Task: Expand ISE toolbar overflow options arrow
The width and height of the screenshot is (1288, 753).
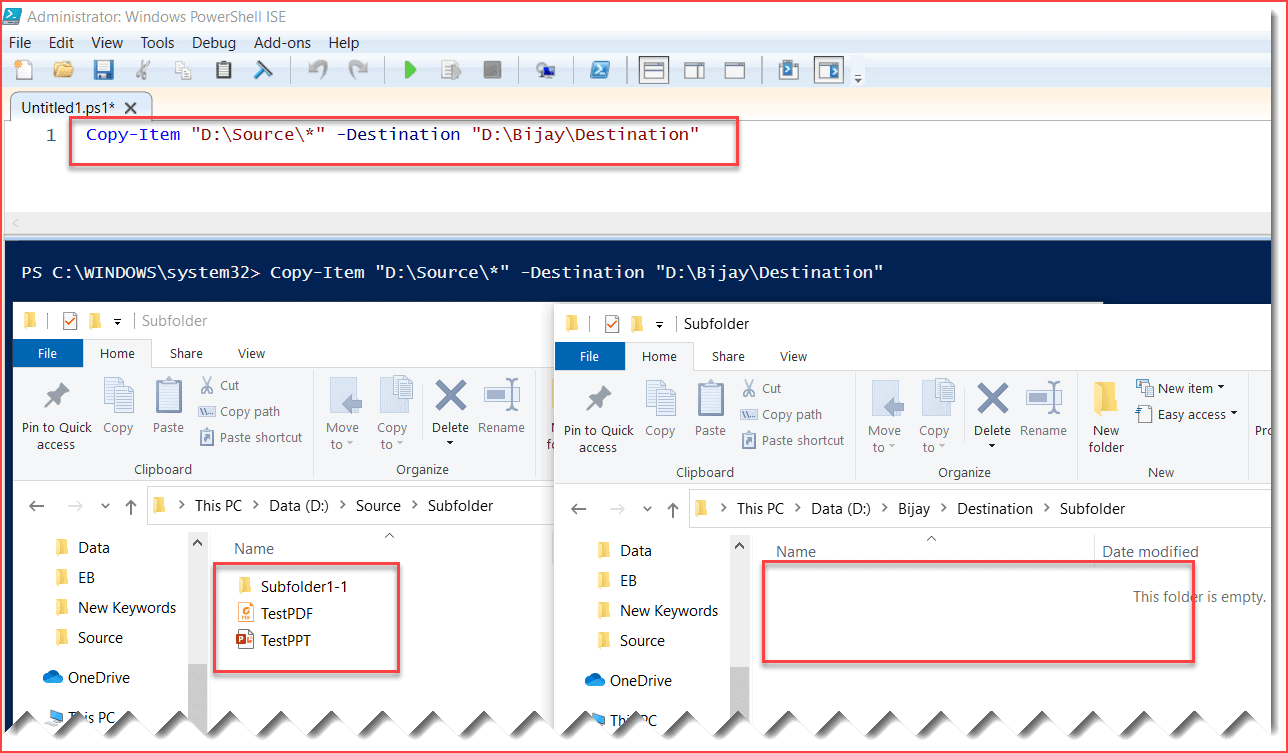Action: [858, 77]
